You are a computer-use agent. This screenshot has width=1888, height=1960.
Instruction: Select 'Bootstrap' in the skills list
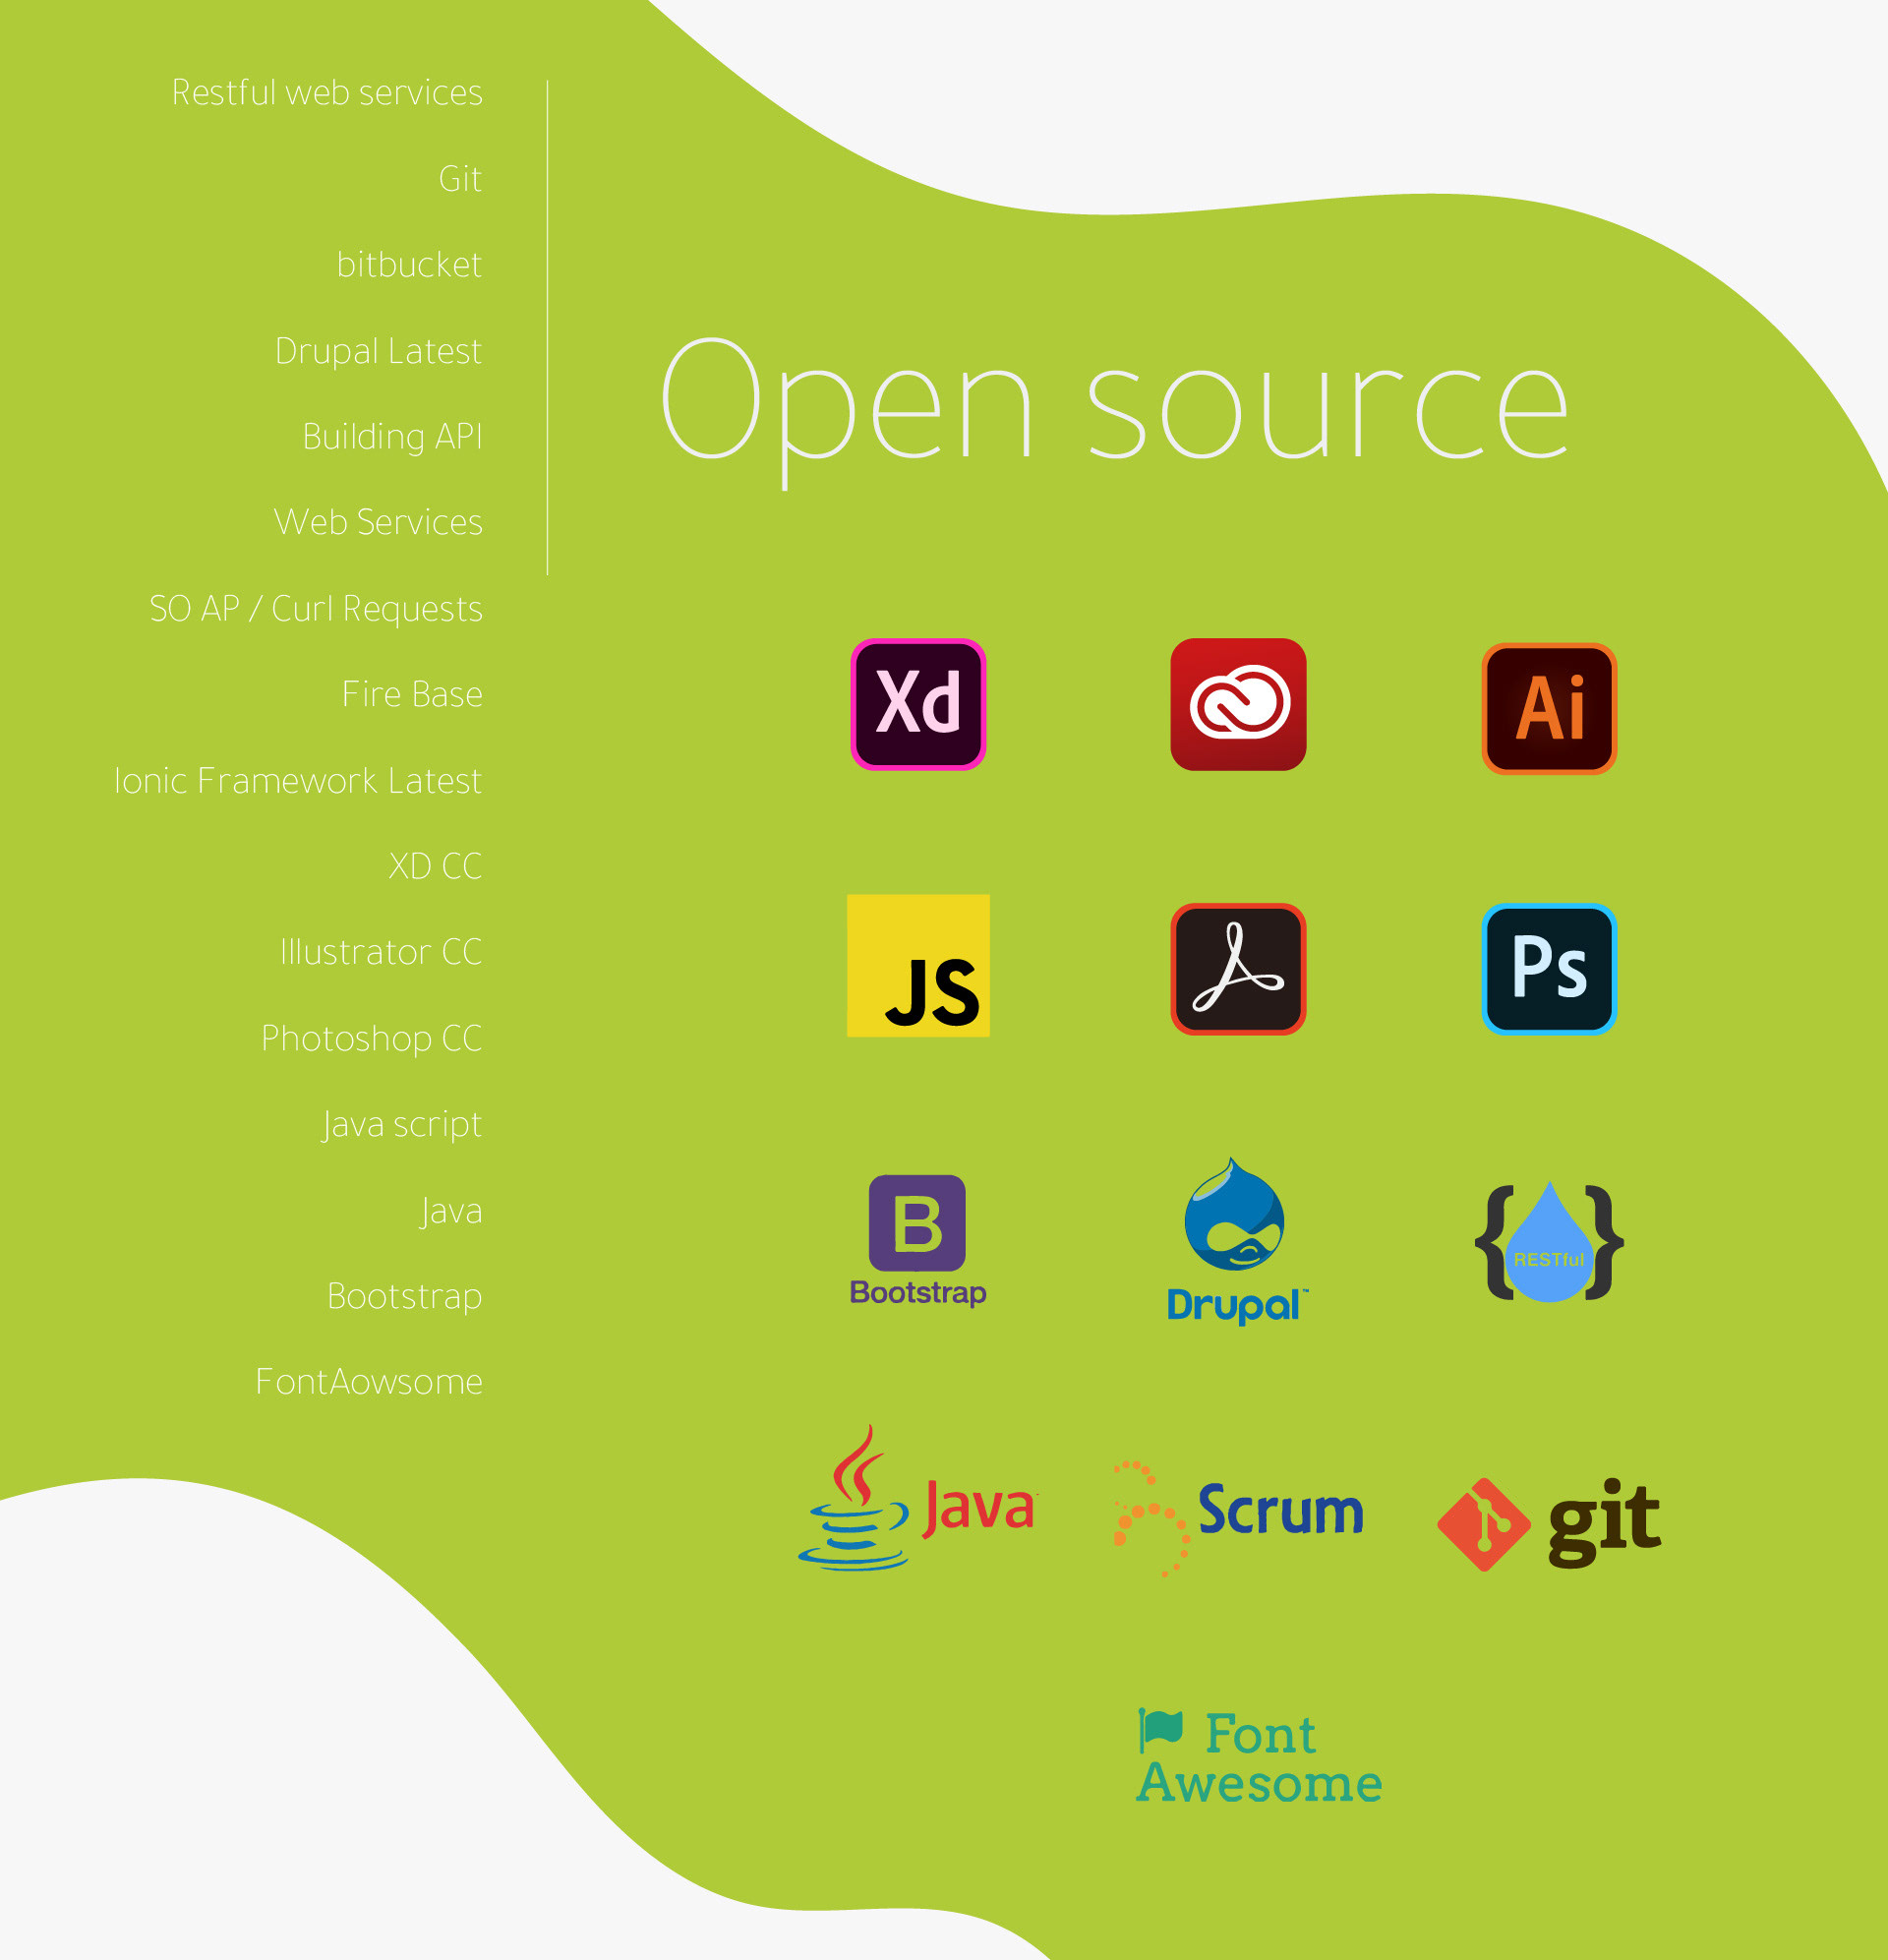pyautogui.click(x=405, y=1296)
